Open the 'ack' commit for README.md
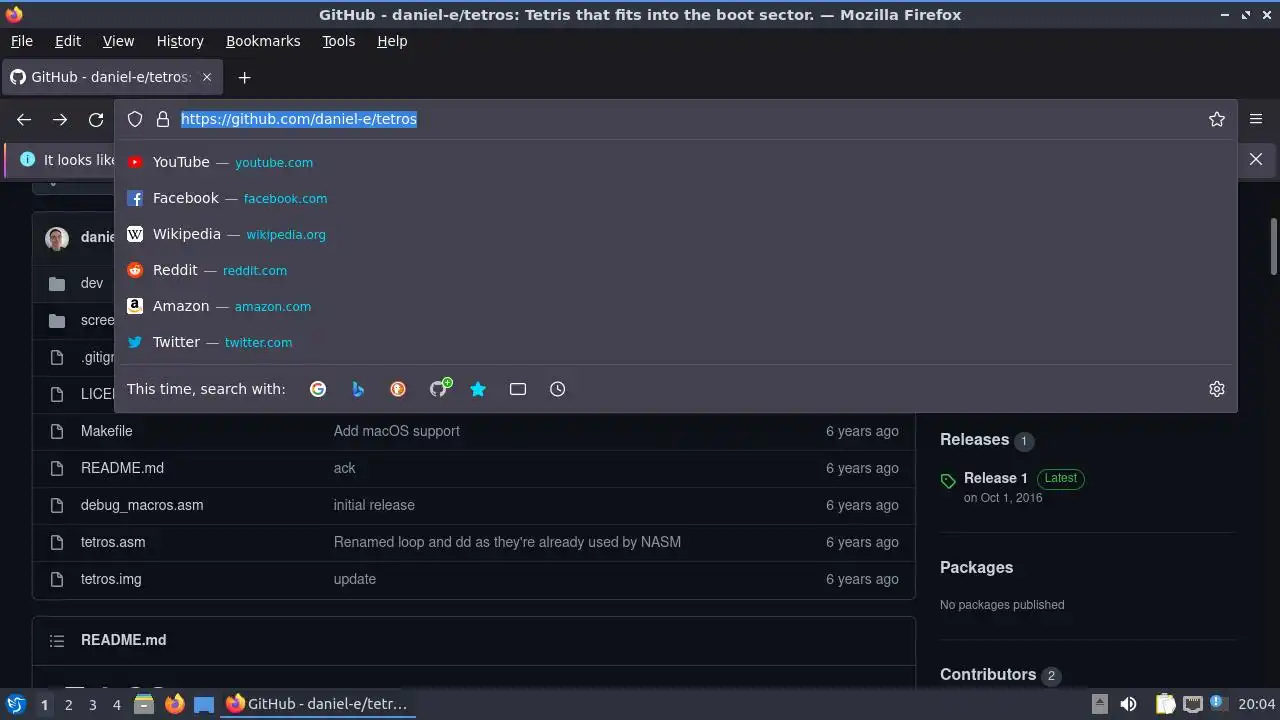The width and height of the screenshot is (1280, 720). pyautogui.click(x=344, y=468)
